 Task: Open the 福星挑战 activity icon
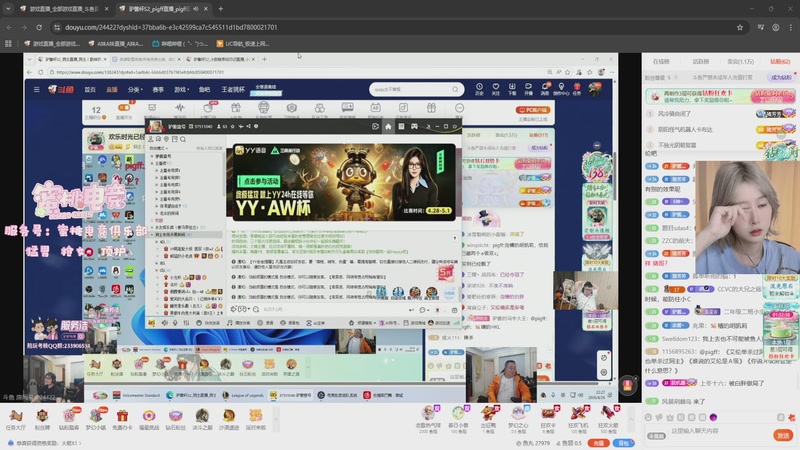[x=149, y=420]
